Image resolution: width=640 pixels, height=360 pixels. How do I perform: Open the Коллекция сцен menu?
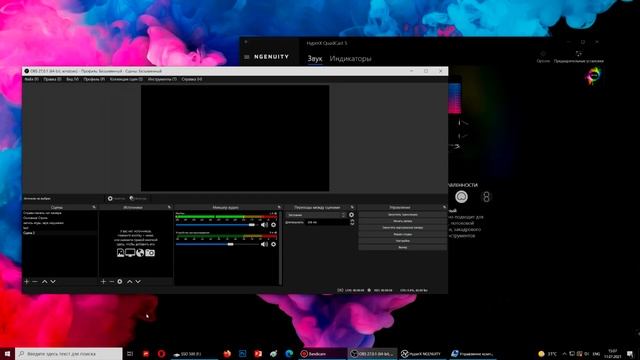click(x=126, y=79)
